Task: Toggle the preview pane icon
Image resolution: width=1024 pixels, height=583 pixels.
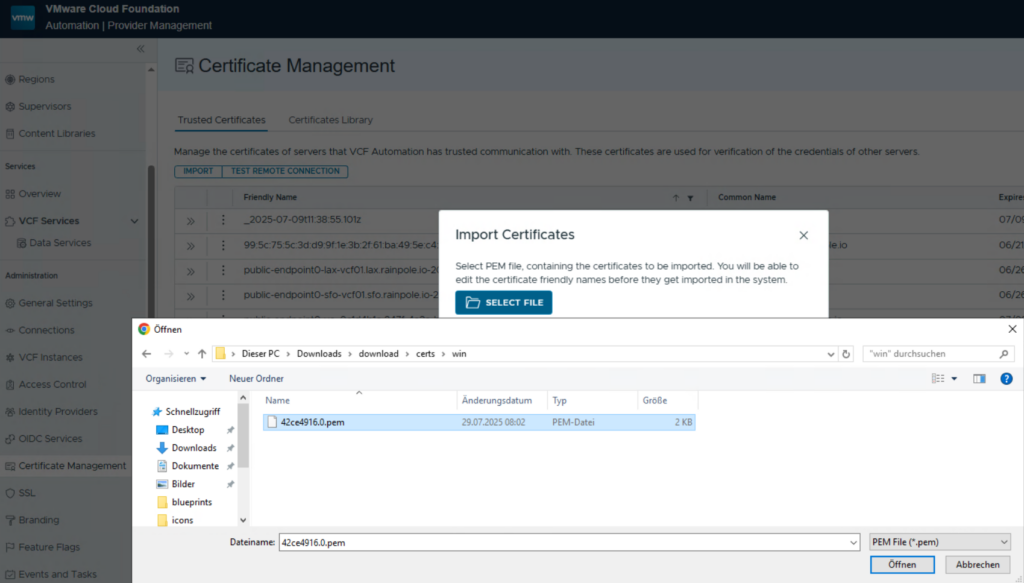Action: pyautogui.click(x=979, y=379)
